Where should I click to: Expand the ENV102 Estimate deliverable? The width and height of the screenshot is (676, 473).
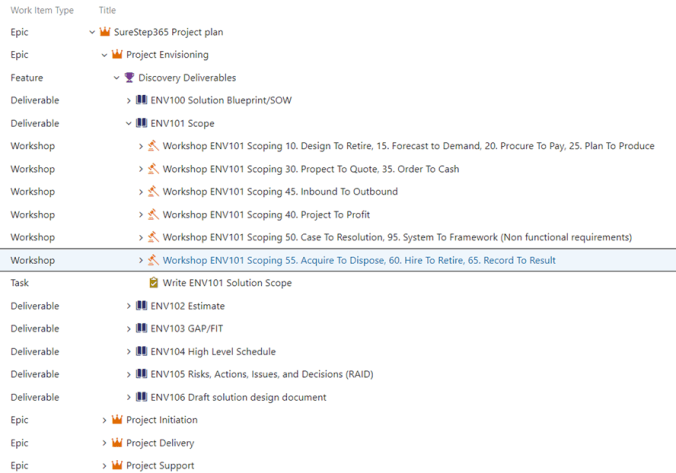pos(129,306)
